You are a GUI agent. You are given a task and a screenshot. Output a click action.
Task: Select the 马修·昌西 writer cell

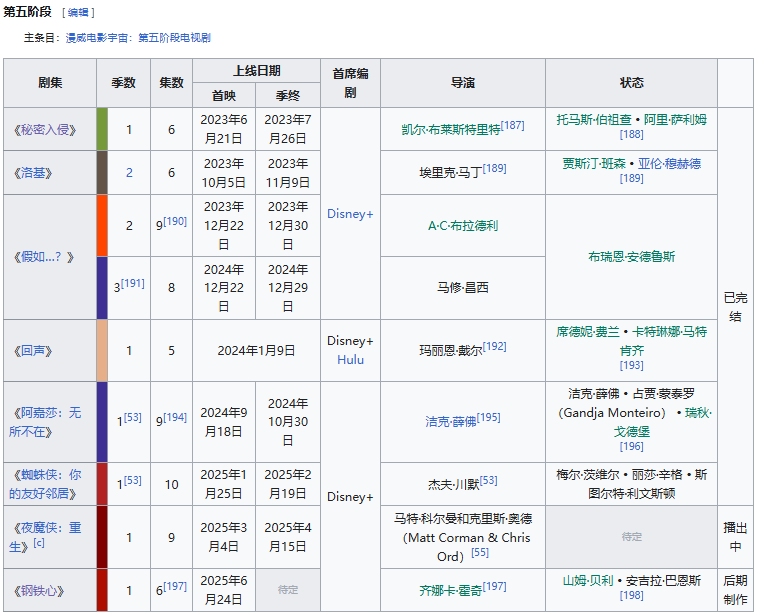click(463, 288)
